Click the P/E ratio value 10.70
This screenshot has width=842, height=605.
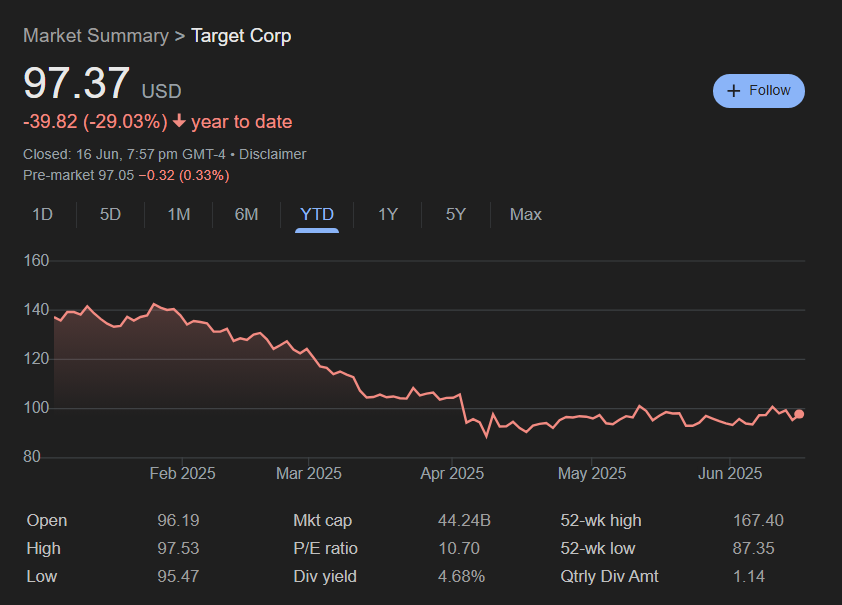[x=459, y=549]
